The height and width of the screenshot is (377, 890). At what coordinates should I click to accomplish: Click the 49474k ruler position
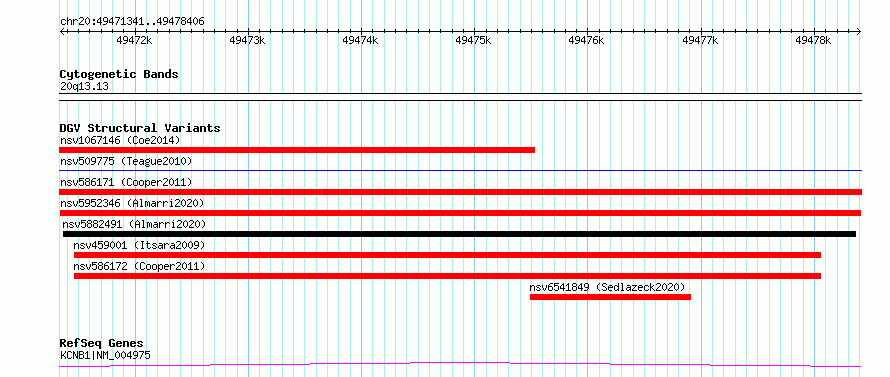click(360, 41)
